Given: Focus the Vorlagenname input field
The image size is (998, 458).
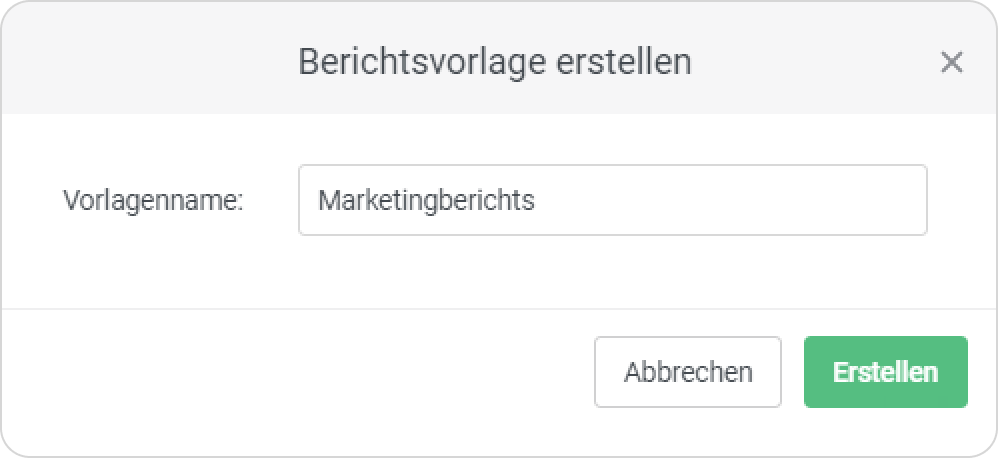Looking at the screenshot, I should [612, 200].
